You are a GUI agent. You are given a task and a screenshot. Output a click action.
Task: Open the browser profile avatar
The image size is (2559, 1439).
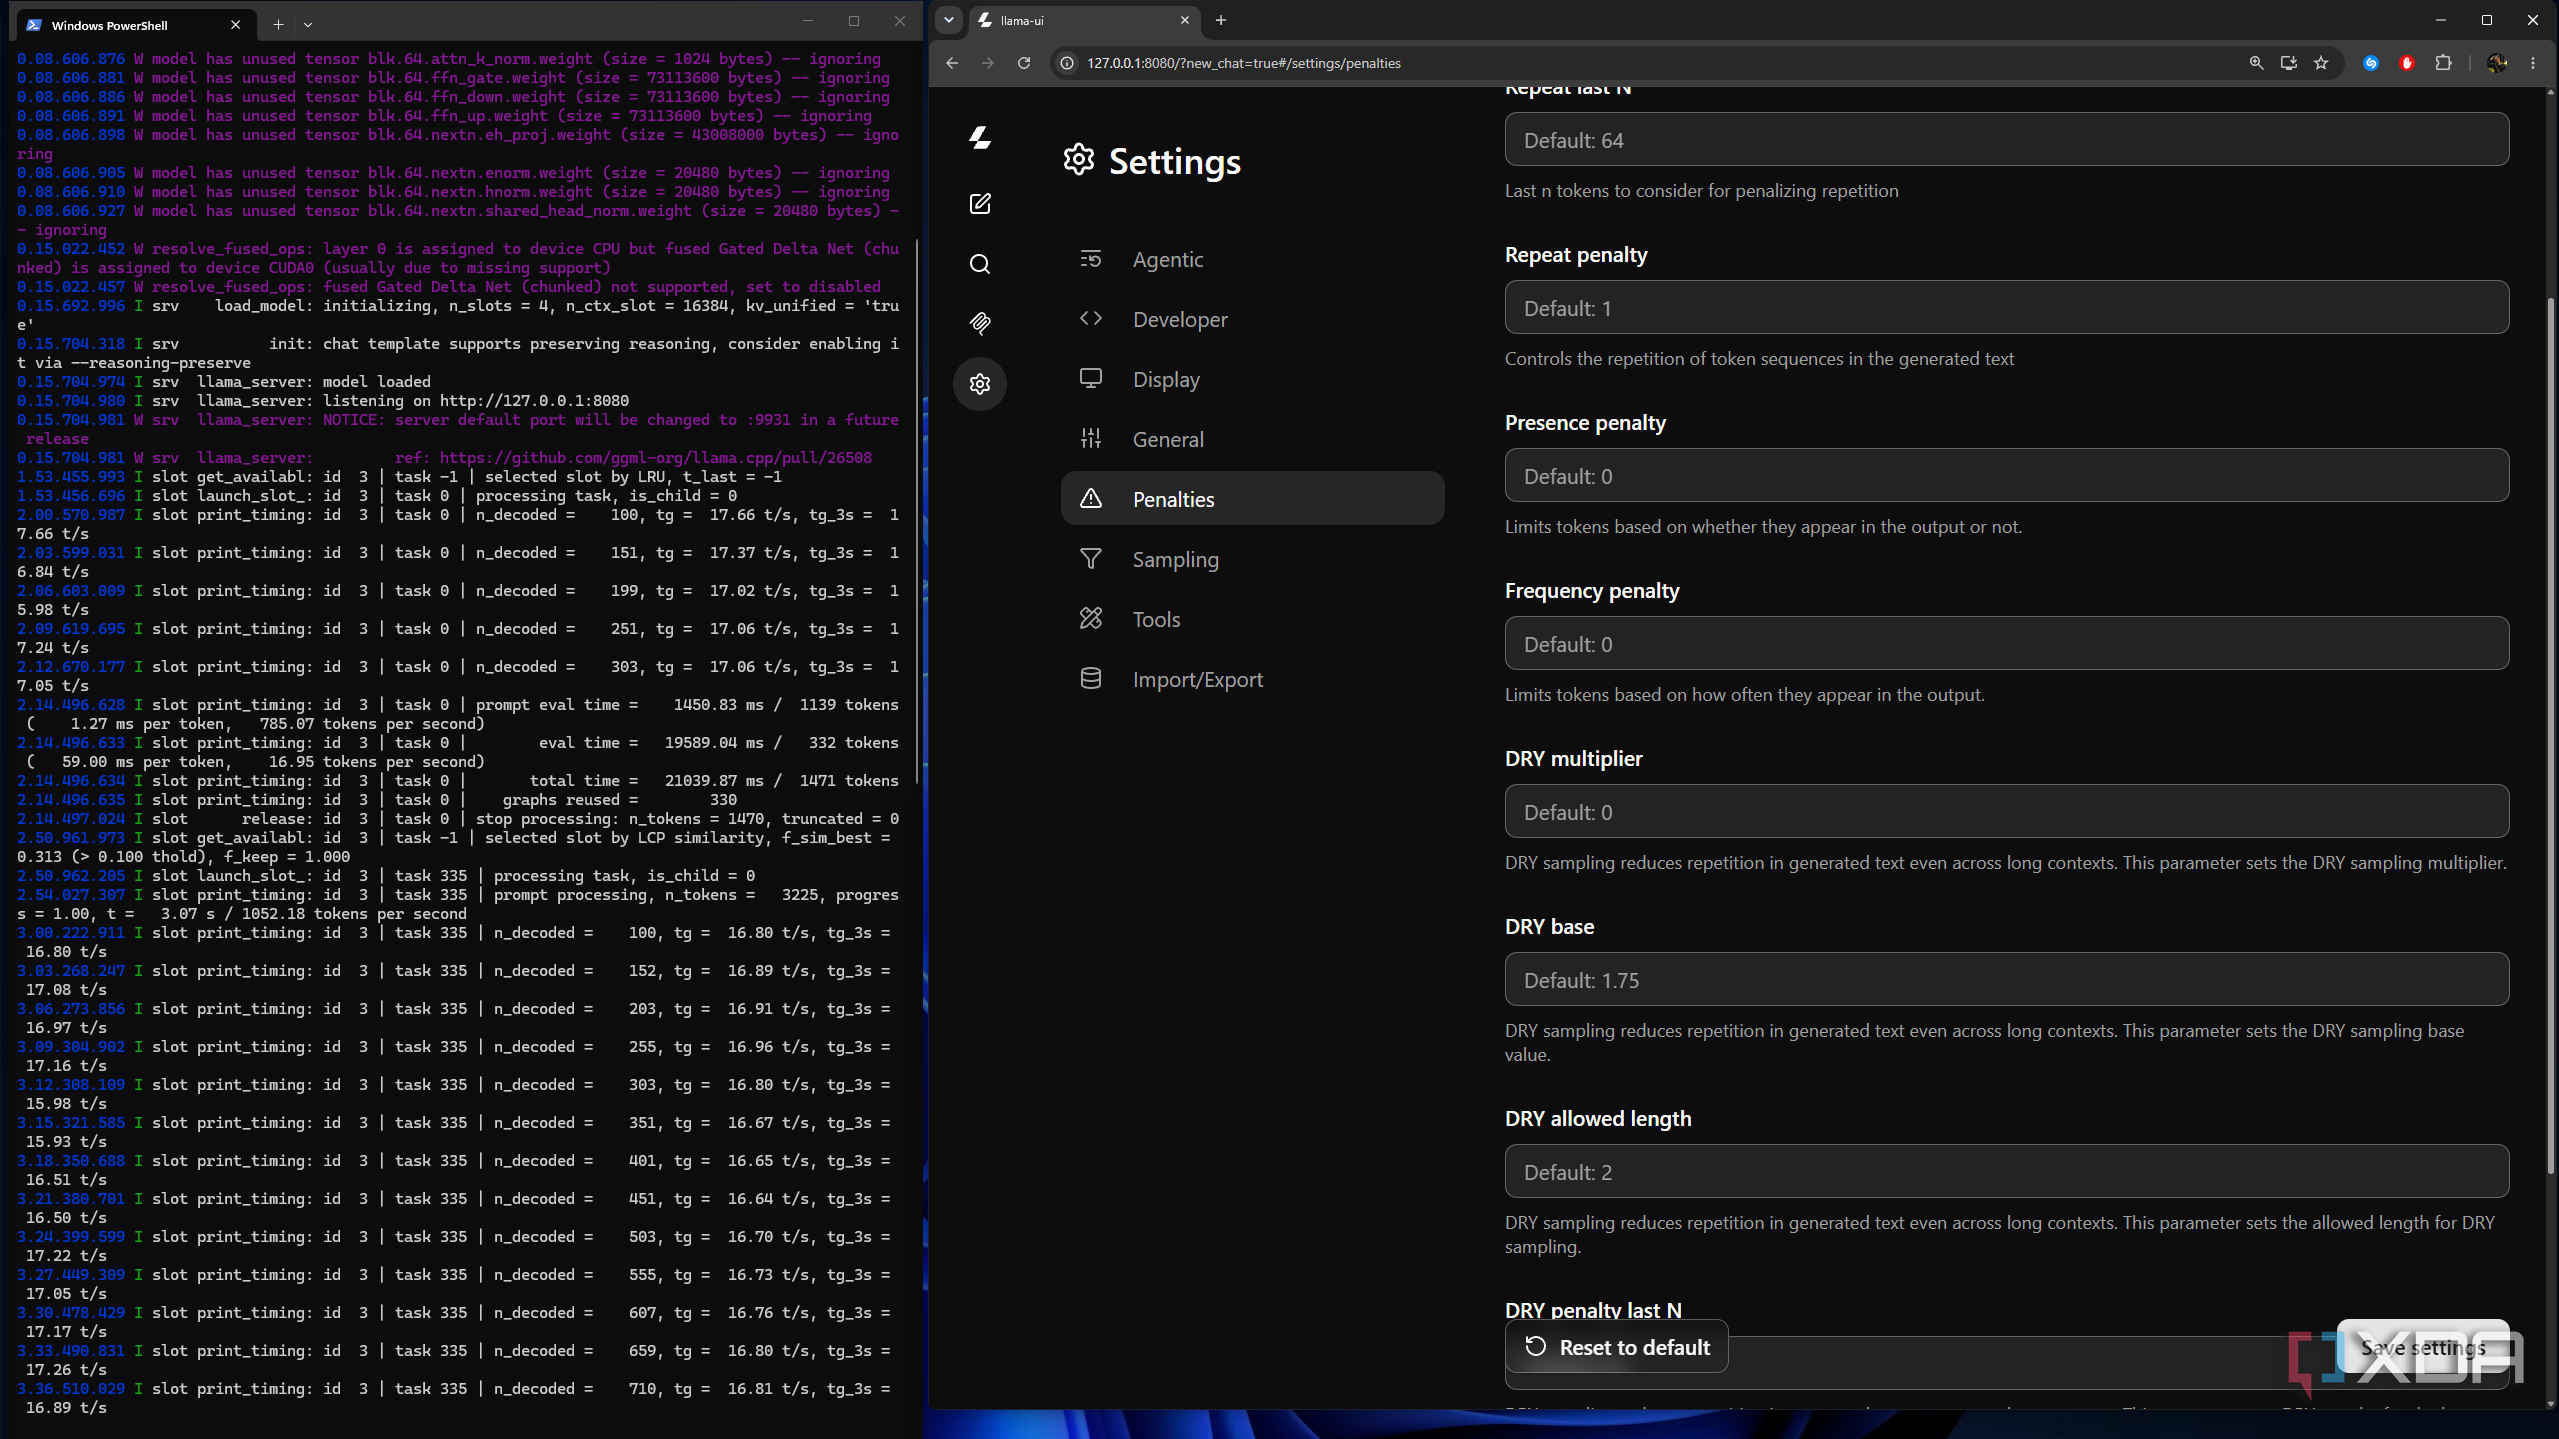click(x=2497, y=63)
